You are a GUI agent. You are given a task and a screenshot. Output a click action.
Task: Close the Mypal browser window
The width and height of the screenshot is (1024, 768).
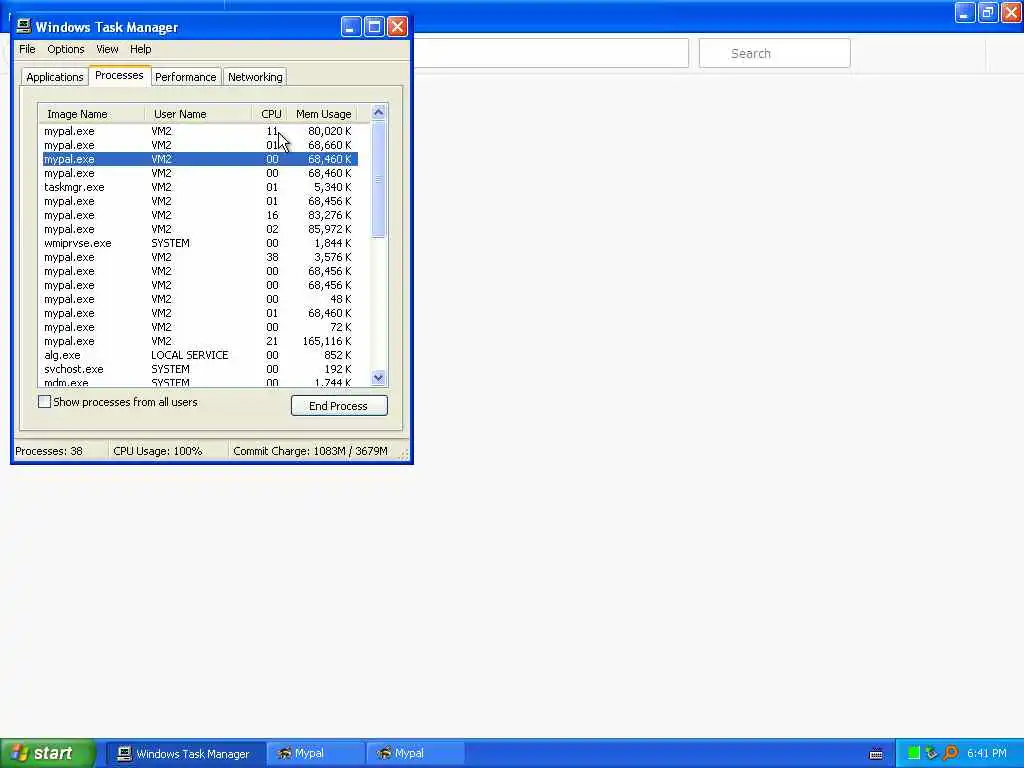[1011, 12]
